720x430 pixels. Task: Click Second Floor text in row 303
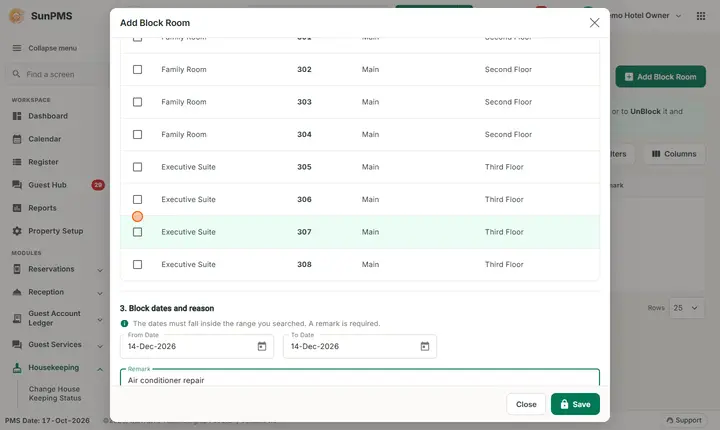click(x=508, y=102)
